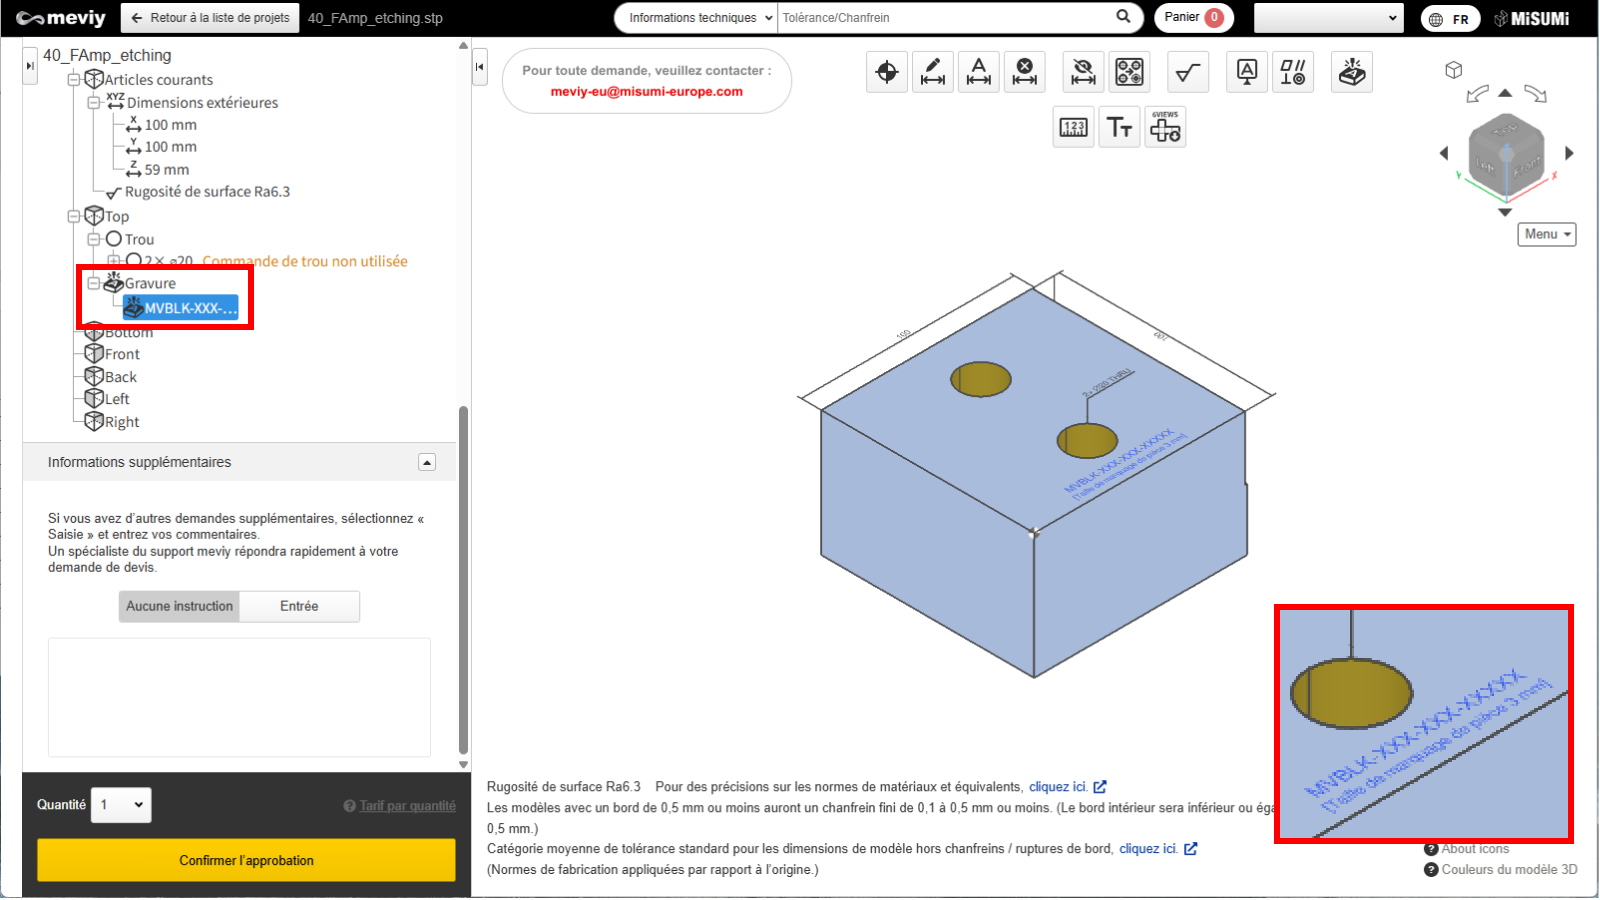
Task: Click 'Confirmer l'approbation' button
Action: pyautogui.click(x=246, y=860)
